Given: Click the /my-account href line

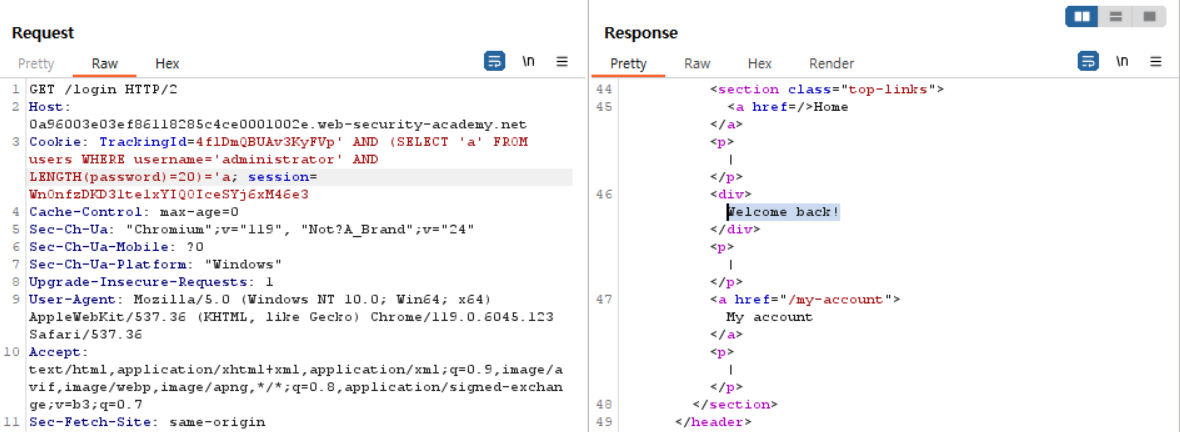Looking at the screenshot, I should pyautogui.click(x=805, y=299).
